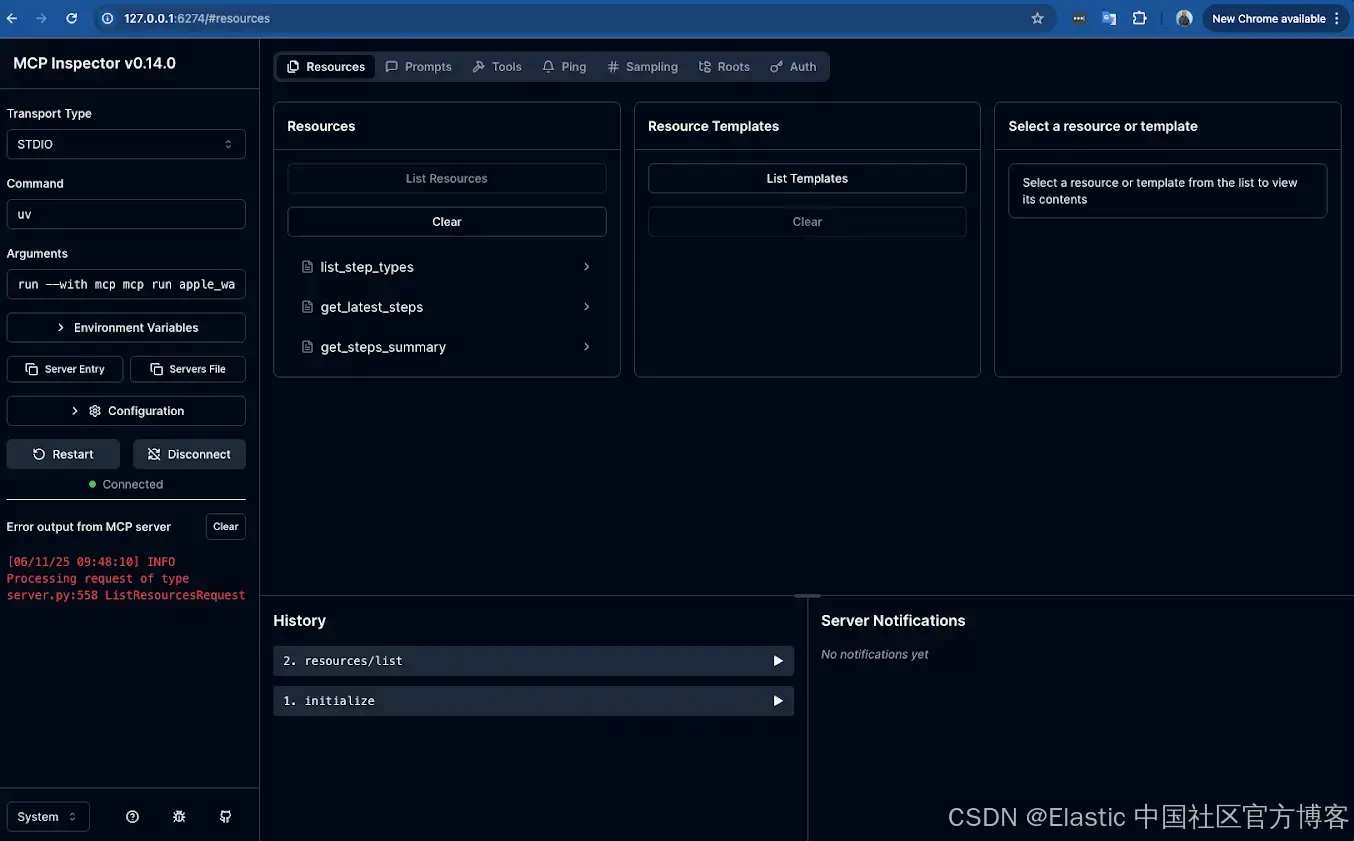
Task: Click the Command input field containing uv
Action: coord(126,214)
